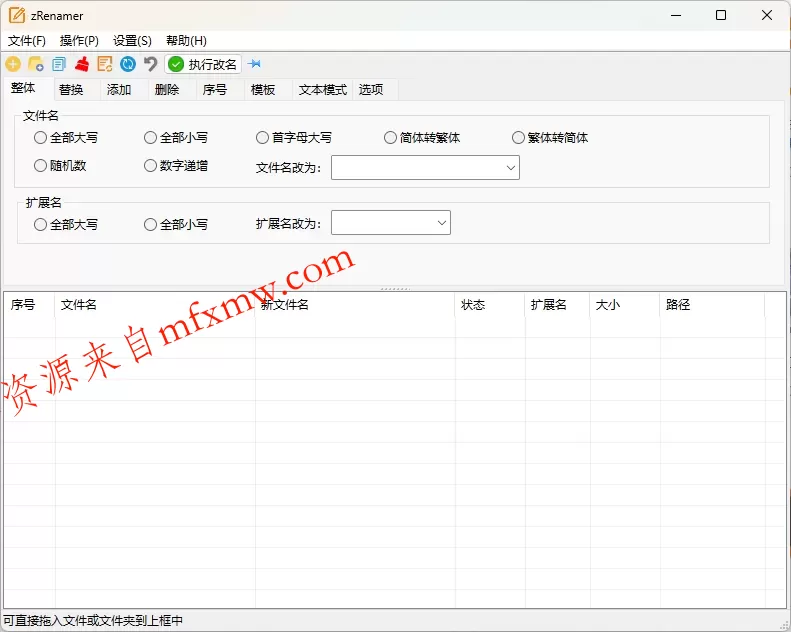Click the orange list edit icon
The width and height of the screenshot is (791, 632).
tap(105, 64)
